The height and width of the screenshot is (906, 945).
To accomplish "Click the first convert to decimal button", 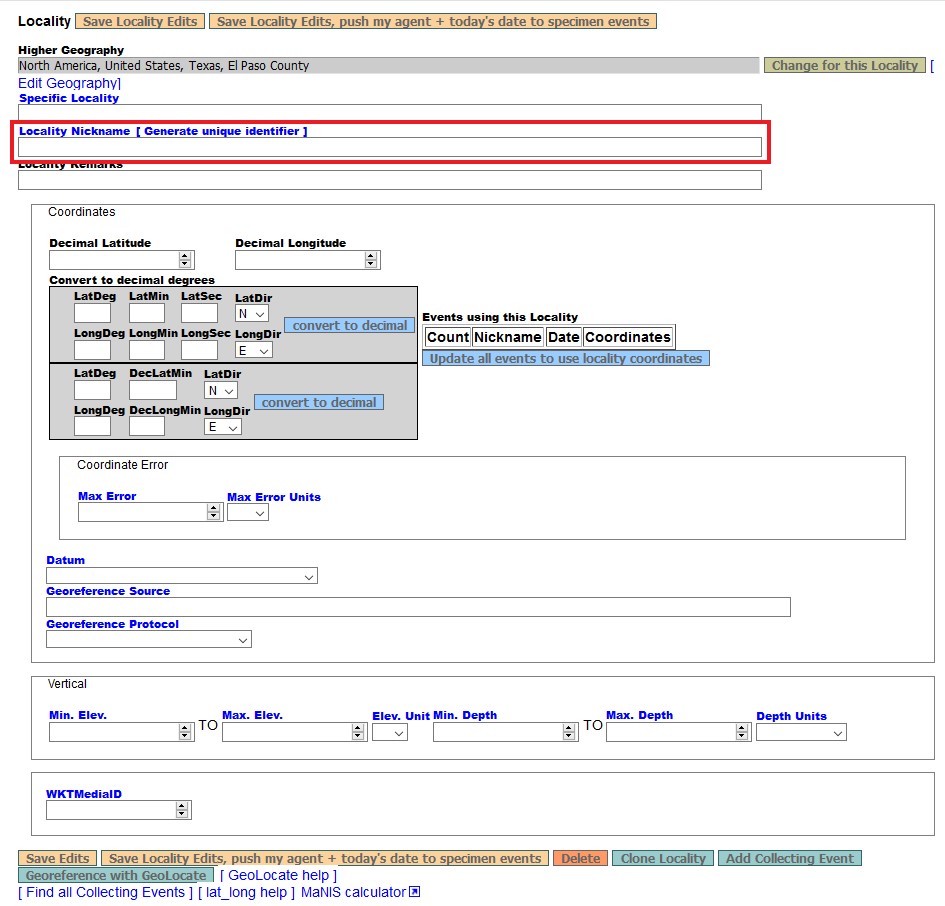I will pos(348,325).
